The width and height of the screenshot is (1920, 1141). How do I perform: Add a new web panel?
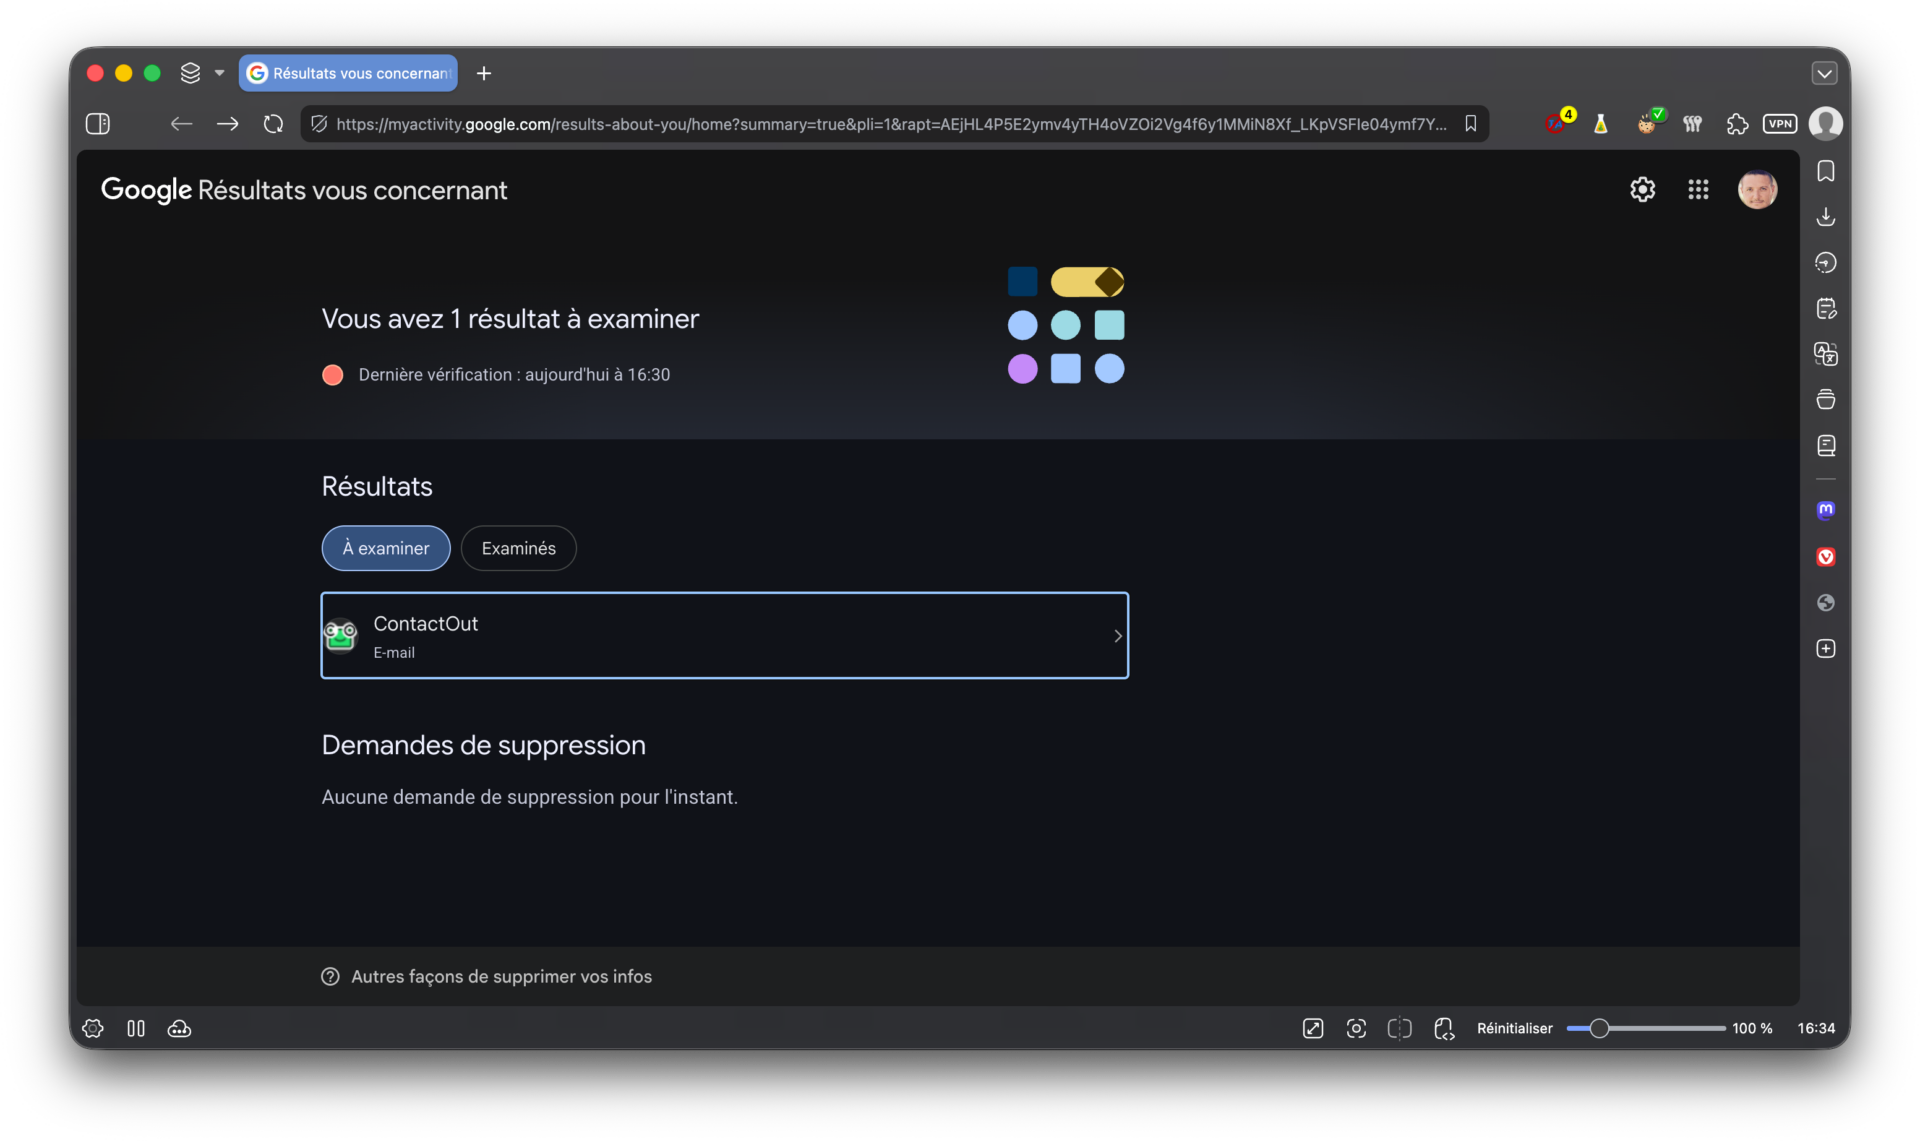click(x=1825, y=649)
